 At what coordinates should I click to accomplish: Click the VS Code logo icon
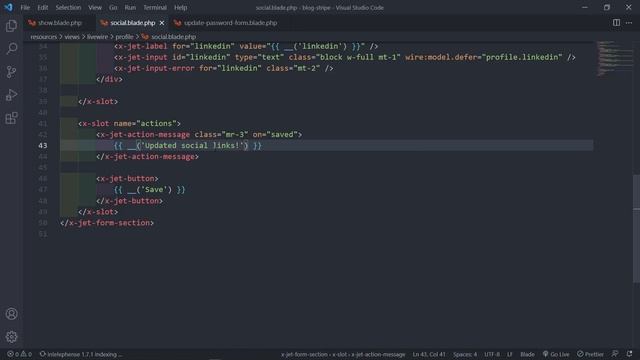point(9,7)
